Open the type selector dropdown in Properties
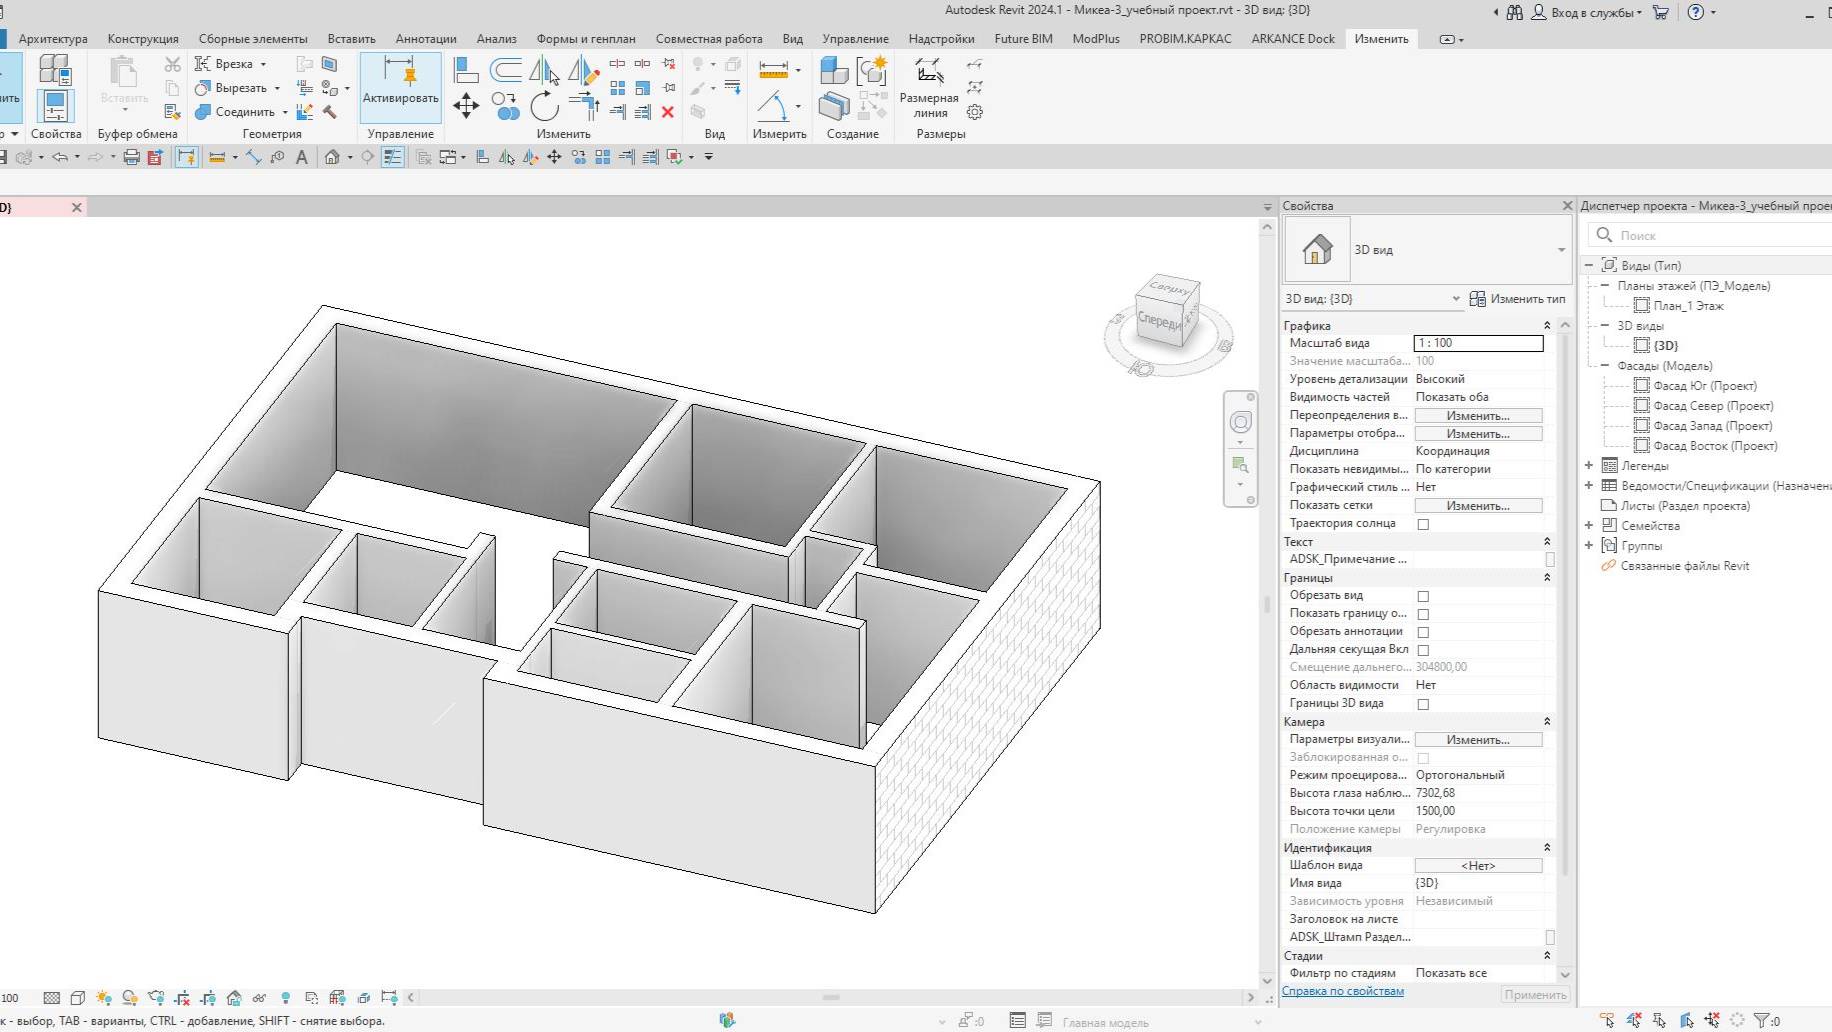The width and height of the screenshot is (1832, 1032). (1560, 249)
